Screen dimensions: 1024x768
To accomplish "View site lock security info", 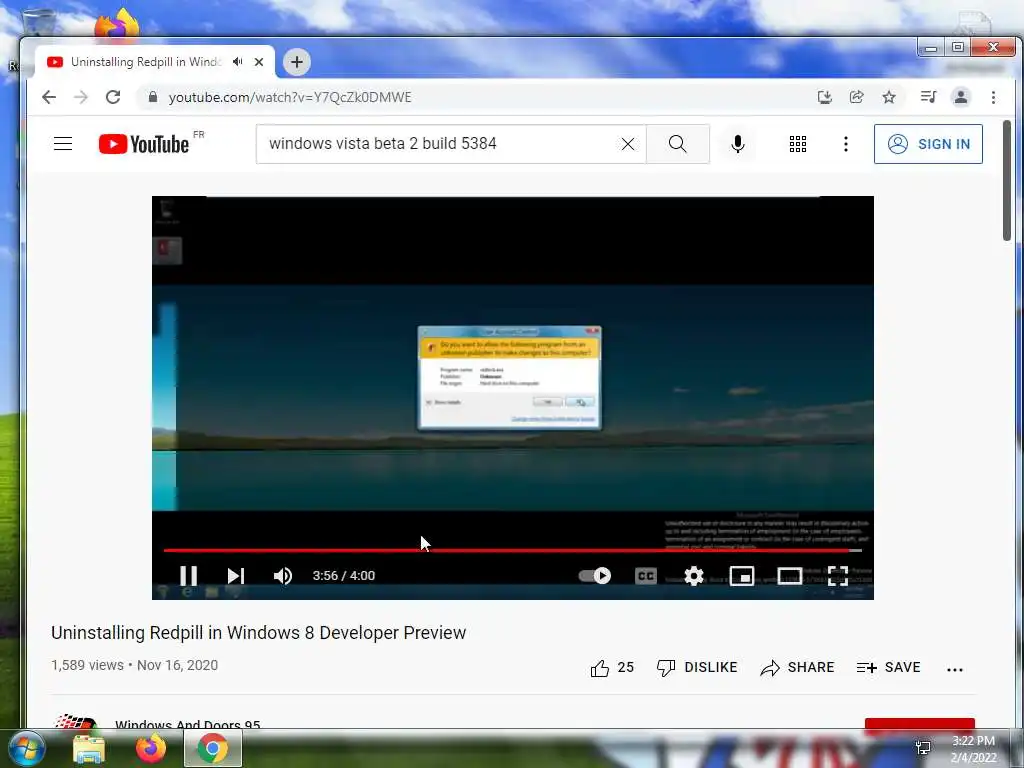I will [153, 97].
